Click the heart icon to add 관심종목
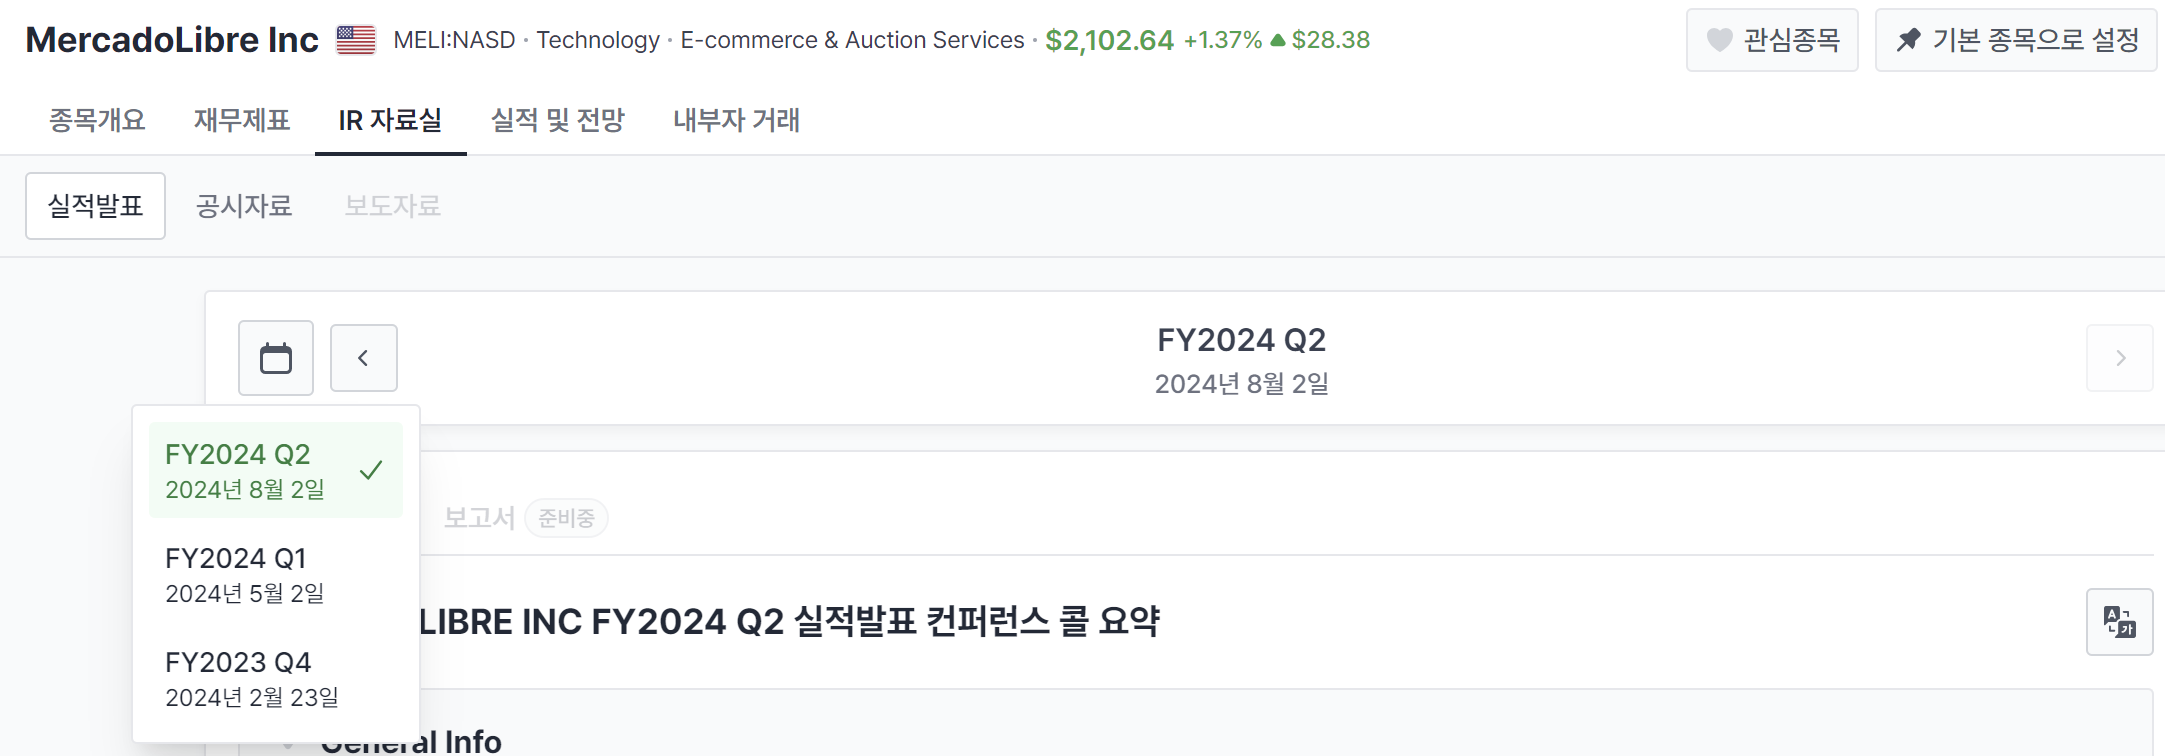 pos(1719,40)
